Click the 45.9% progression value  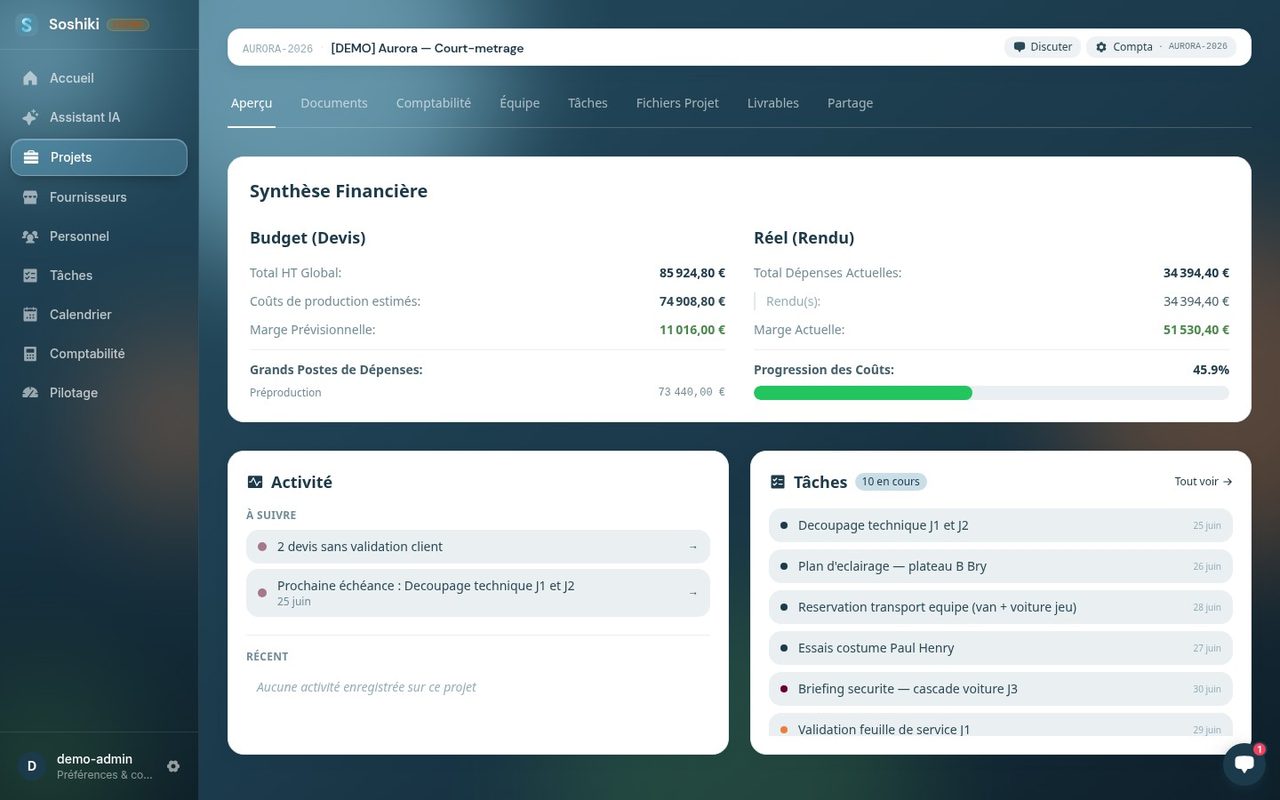(1211, 370)
